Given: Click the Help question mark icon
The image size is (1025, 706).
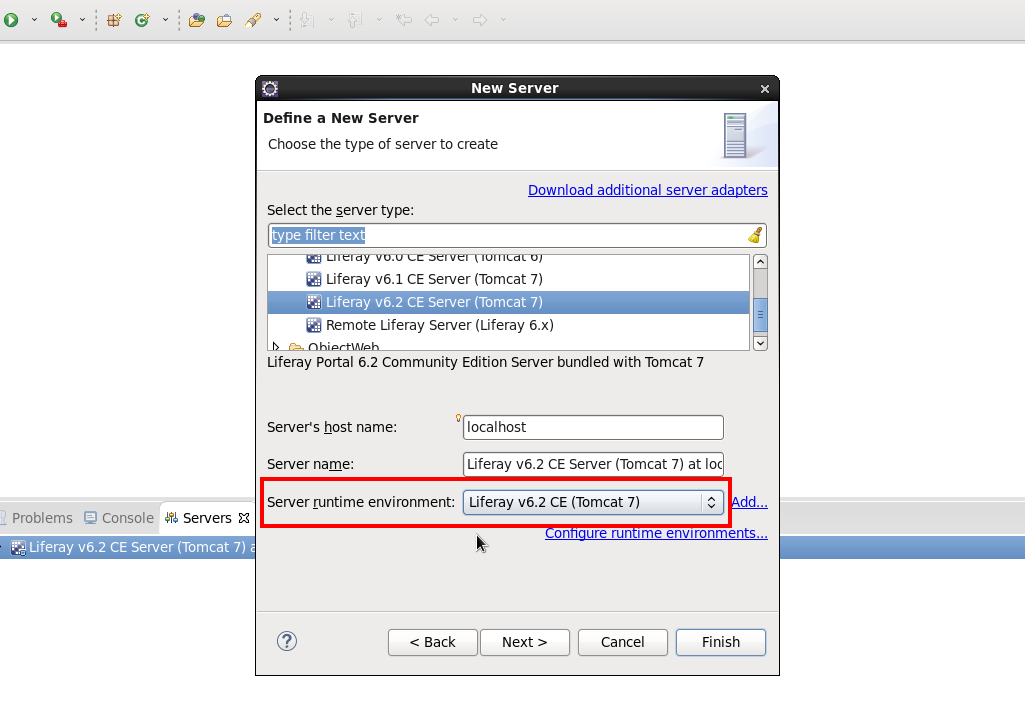Looking at the screenshot, I should 287,641.
